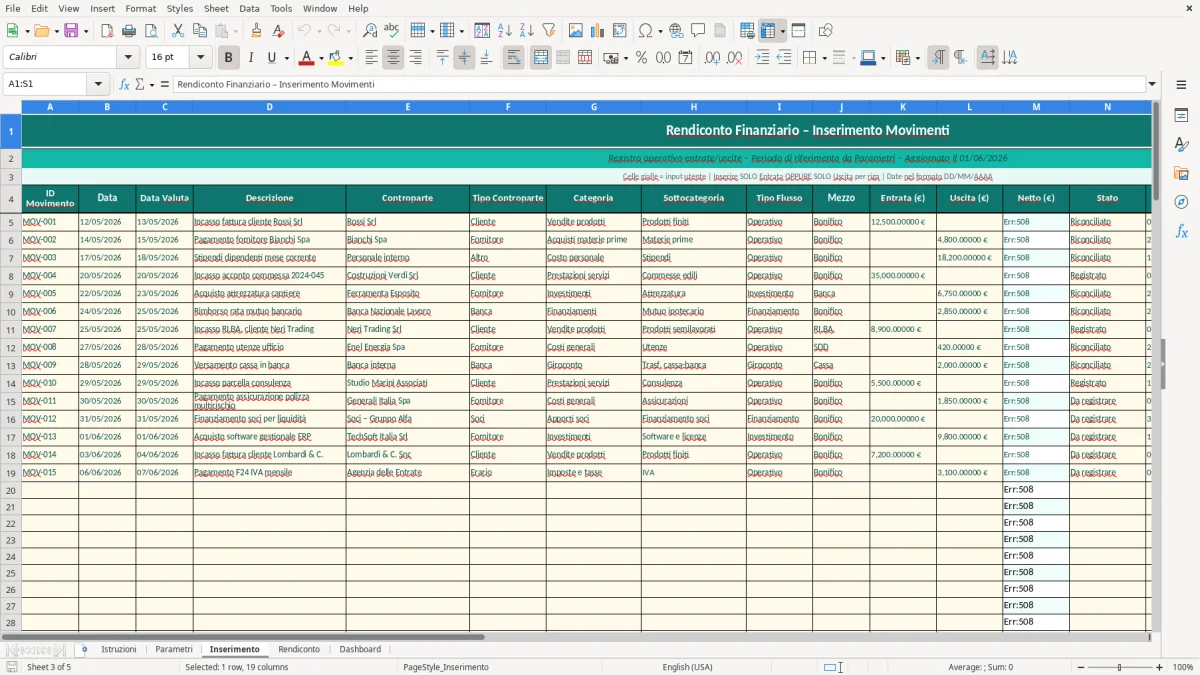Insert an image
The width and height of the screenshot is (1200, 675).
tap(576, 31)
